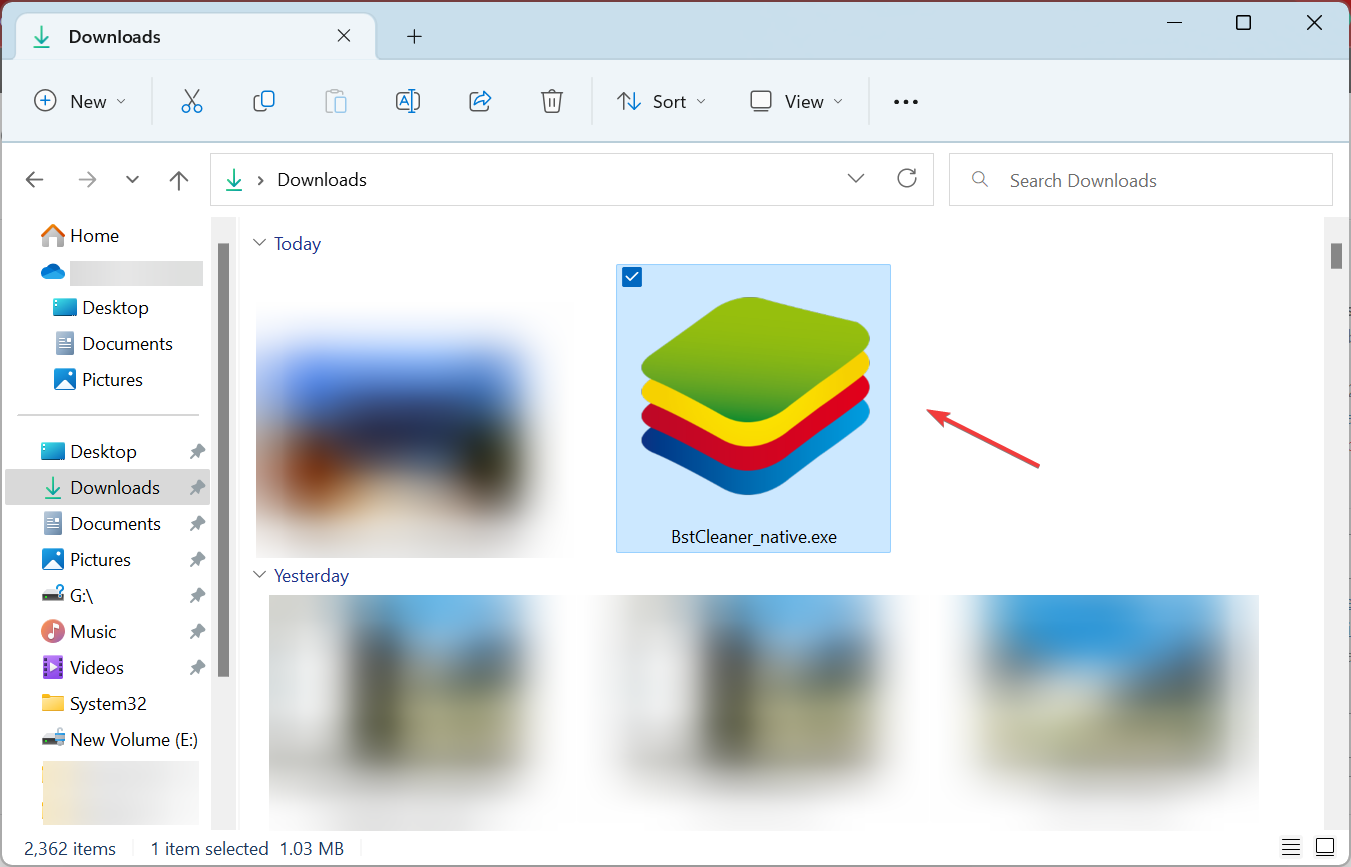Refresh the Downloads folder view

point(907,178)
